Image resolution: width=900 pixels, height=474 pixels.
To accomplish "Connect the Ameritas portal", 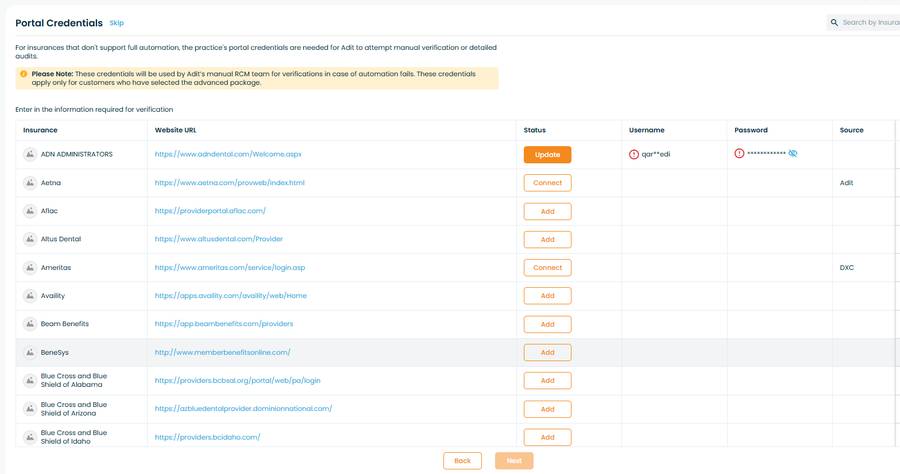I will coord(547,267).
